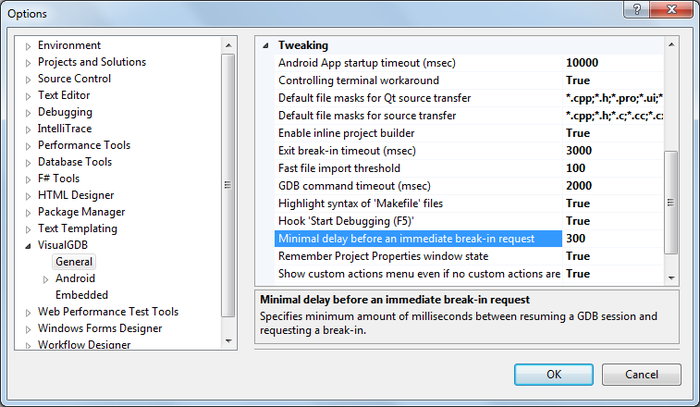Select Projects and Solutions category

pyautogui.click(x=92, y=62)
